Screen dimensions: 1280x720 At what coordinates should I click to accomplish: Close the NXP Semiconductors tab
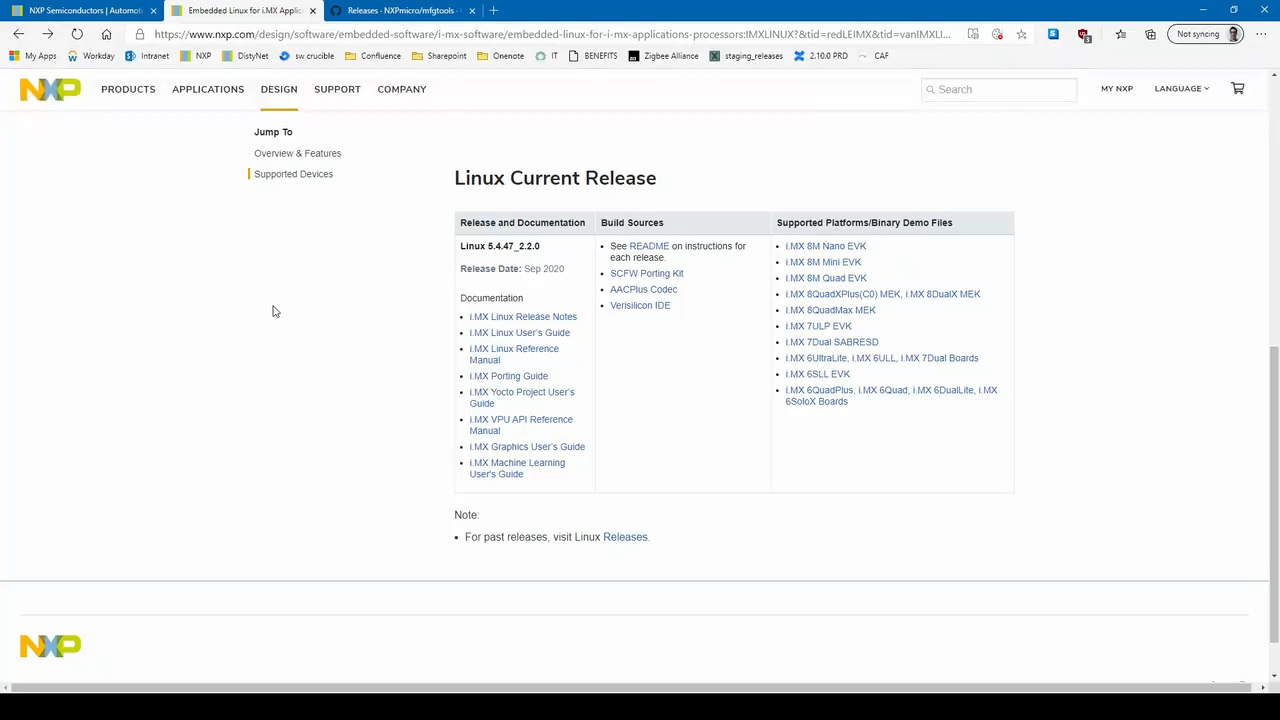[153, 10]
